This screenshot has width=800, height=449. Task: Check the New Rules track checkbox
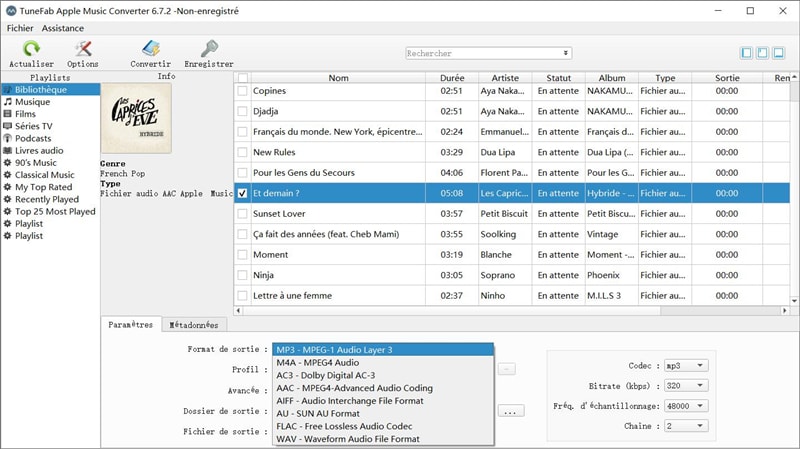(x=242, y=152)
